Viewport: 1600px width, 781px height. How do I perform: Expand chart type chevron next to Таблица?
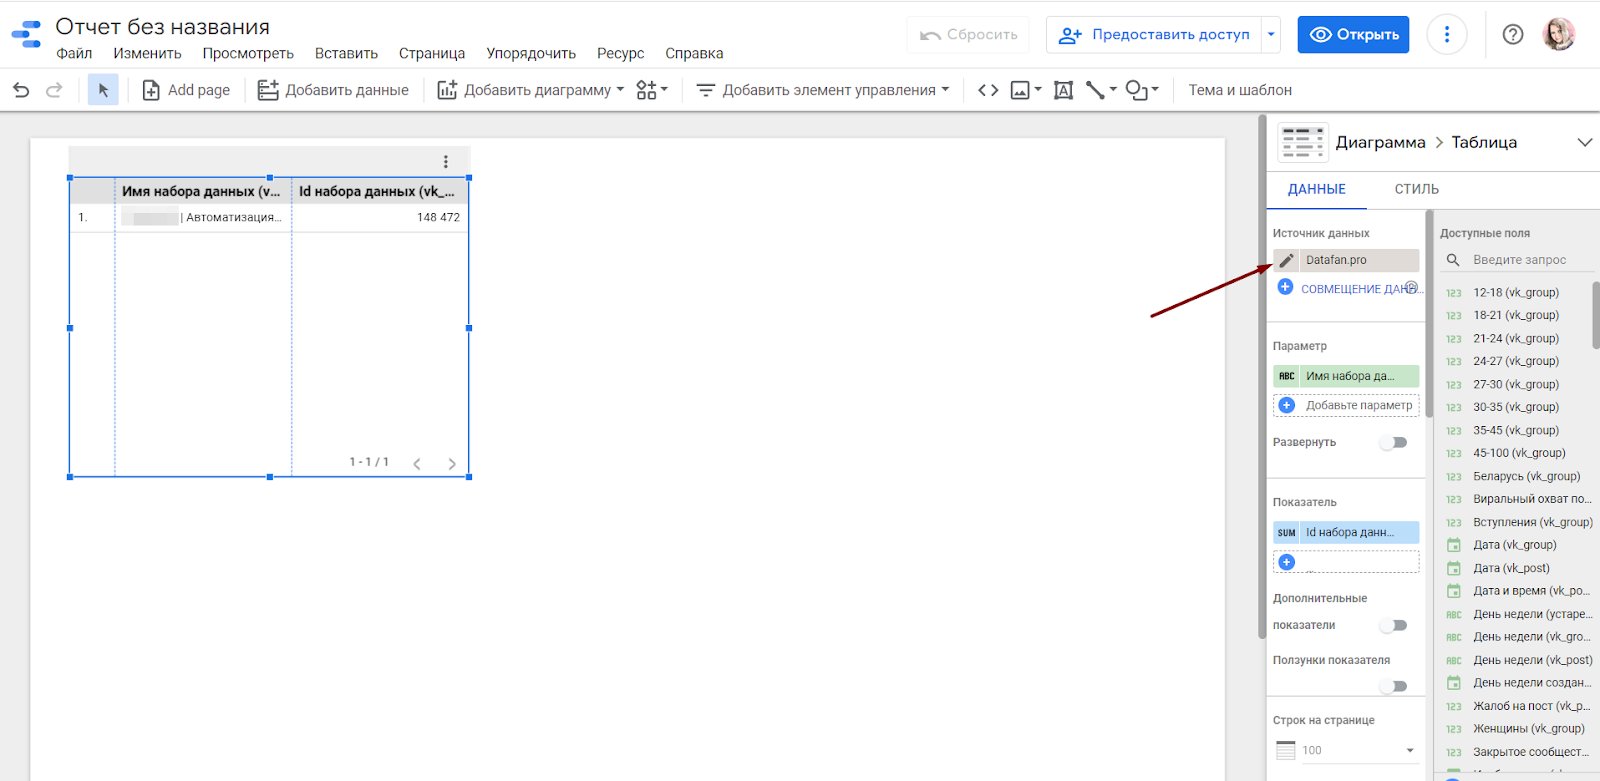tap(1584, 142)
